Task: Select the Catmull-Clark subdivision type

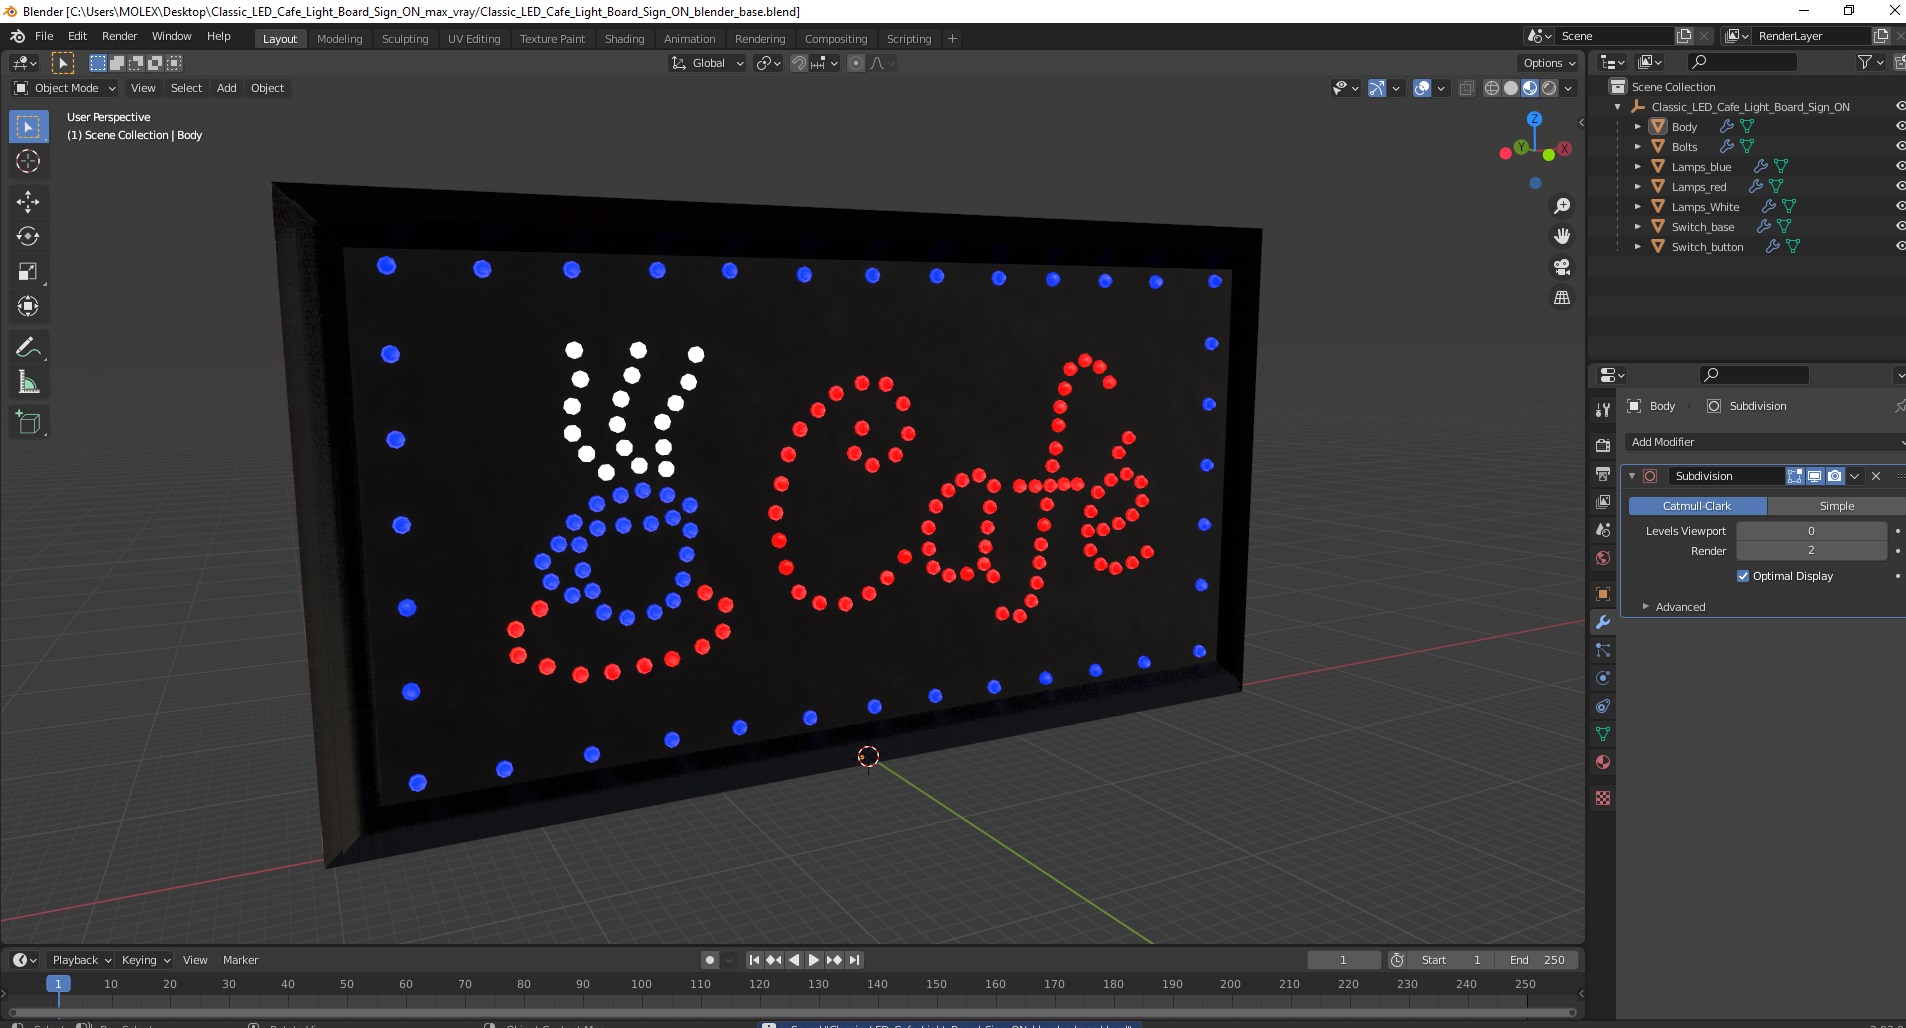Action: click(x=1697, y=506)
